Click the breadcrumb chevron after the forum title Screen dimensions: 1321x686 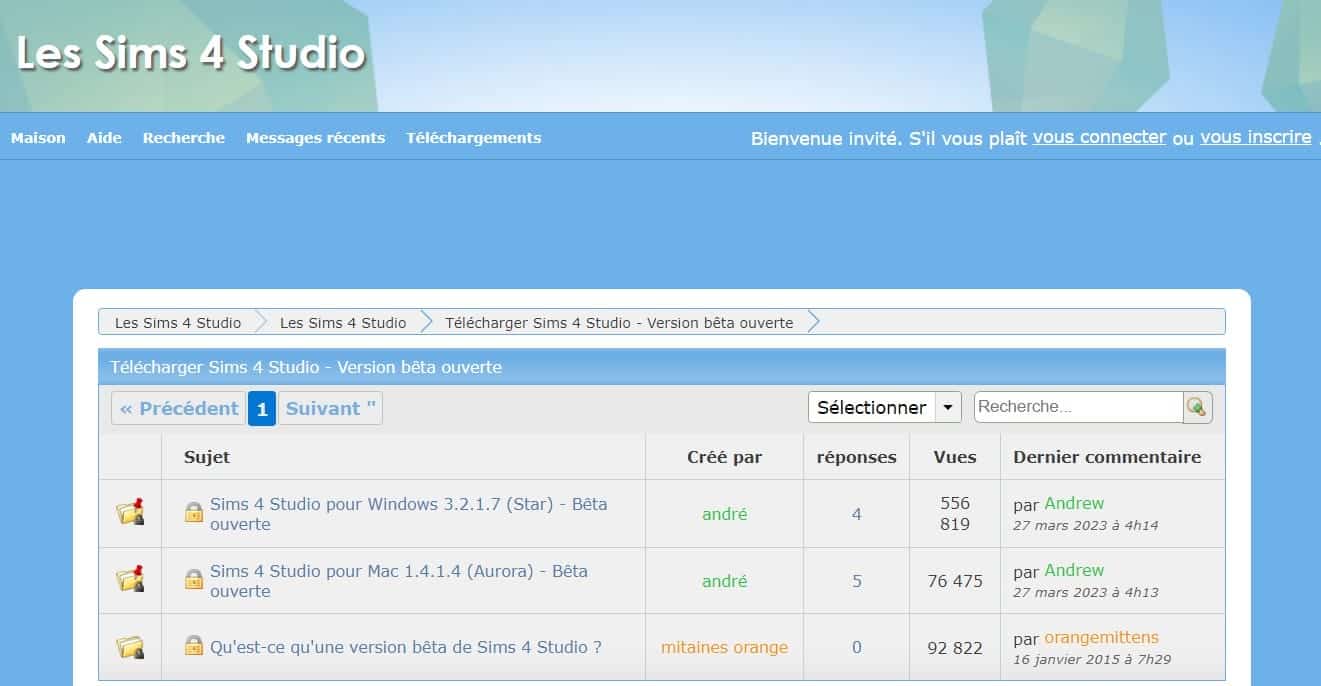(814, 322)
